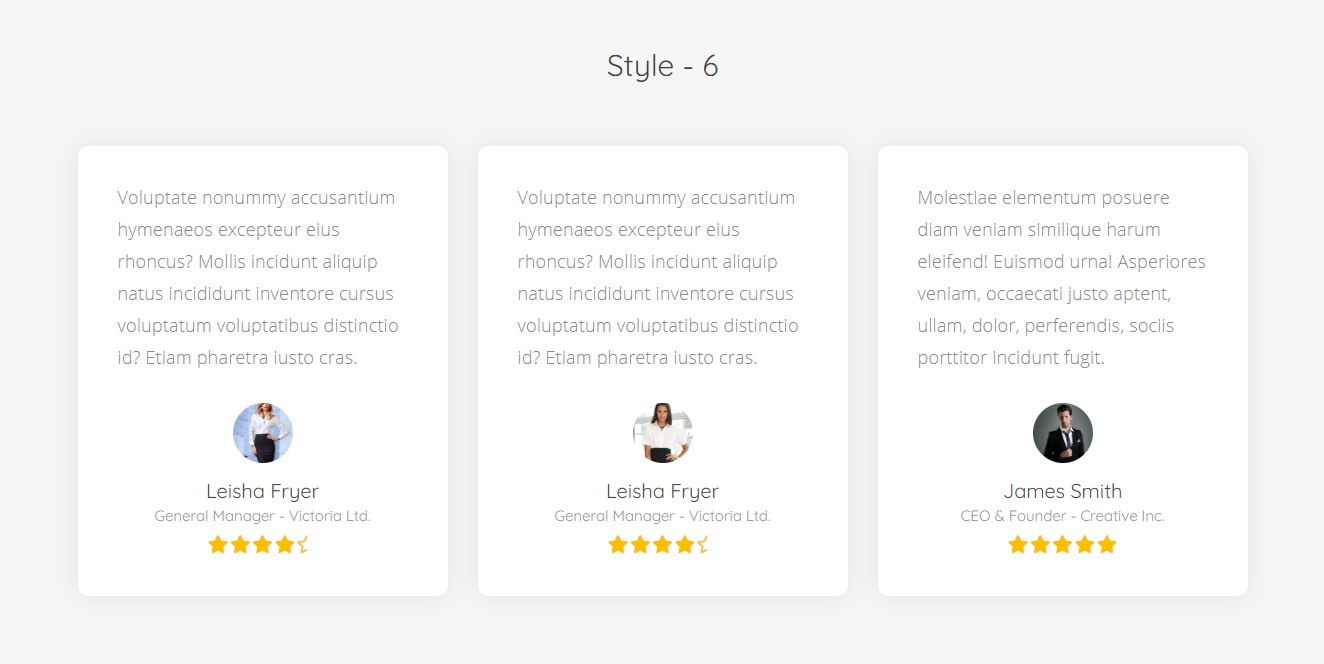Click the half star in the middle card's rating

point(703,545)
